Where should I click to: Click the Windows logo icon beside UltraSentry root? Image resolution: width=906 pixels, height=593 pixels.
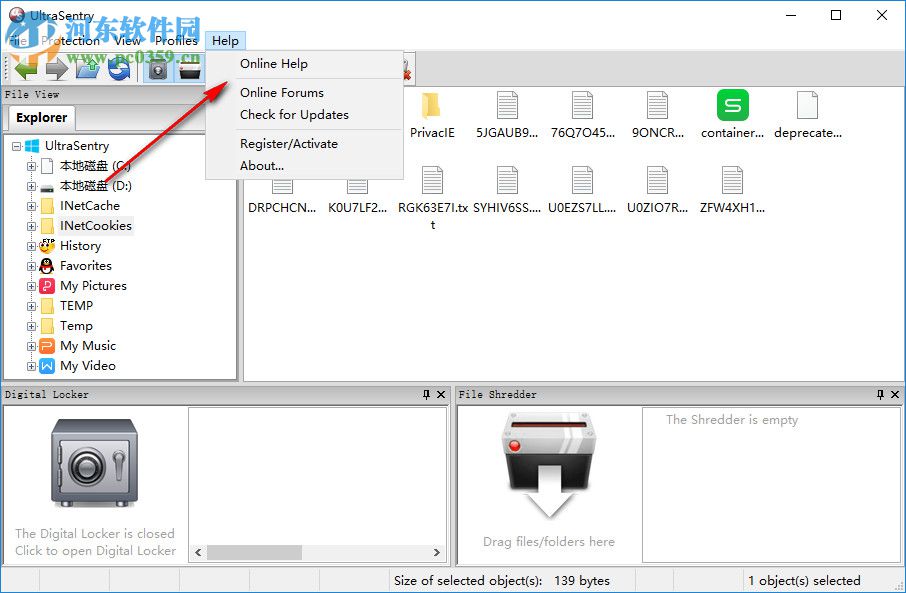point(32,146)
